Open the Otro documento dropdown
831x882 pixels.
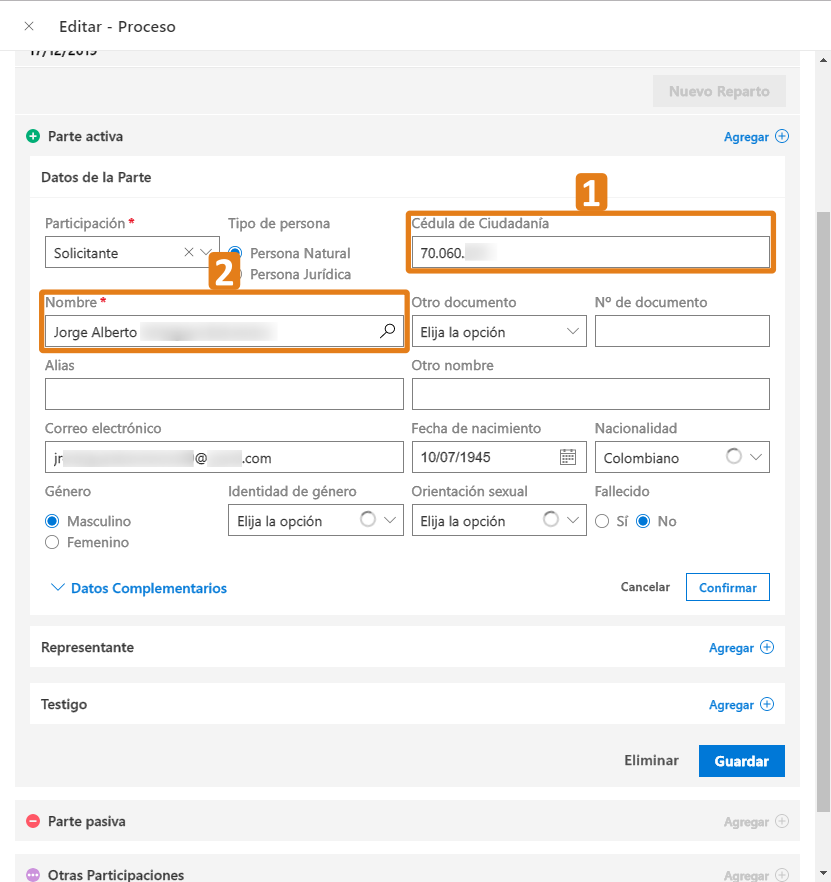point(499,331)
